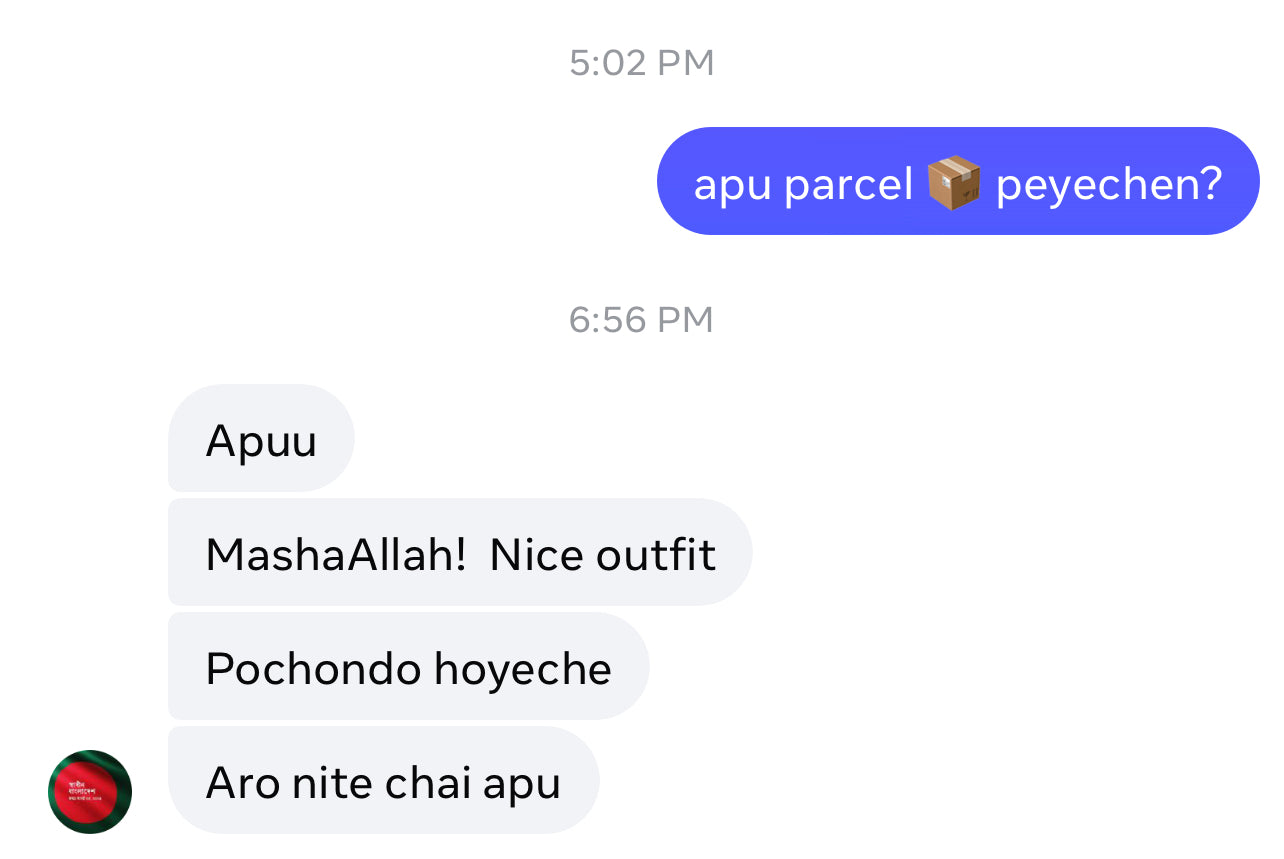The image size is (1284, 859).
Task: Select the "Aro nite chai apu" message
Action: 383,781
